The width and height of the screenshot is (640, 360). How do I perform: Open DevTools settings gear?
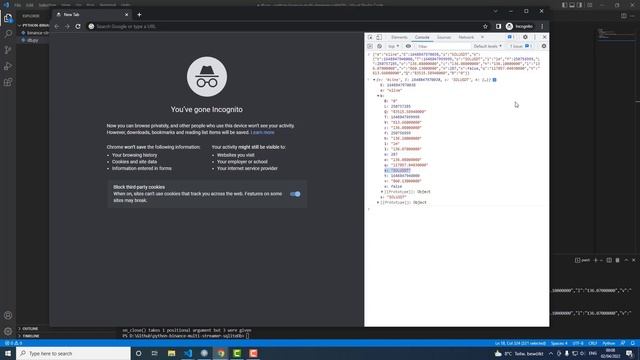(x=525, y=37)
